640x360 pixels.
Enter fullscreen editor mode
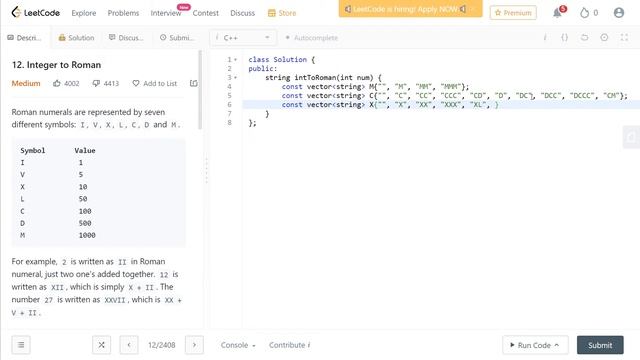(624, 38)
